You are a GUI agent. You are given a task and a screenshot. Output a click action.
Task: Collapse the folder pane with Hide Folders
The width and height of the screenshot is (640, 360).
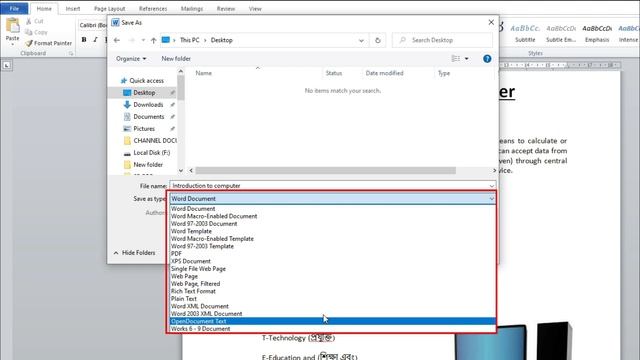click(134, 253)
